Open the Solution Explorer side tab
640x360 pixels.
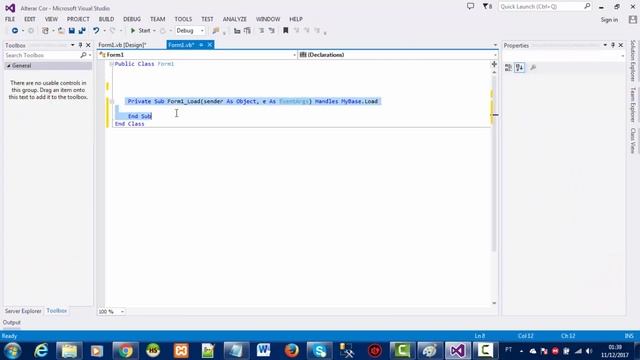(633, 61)
